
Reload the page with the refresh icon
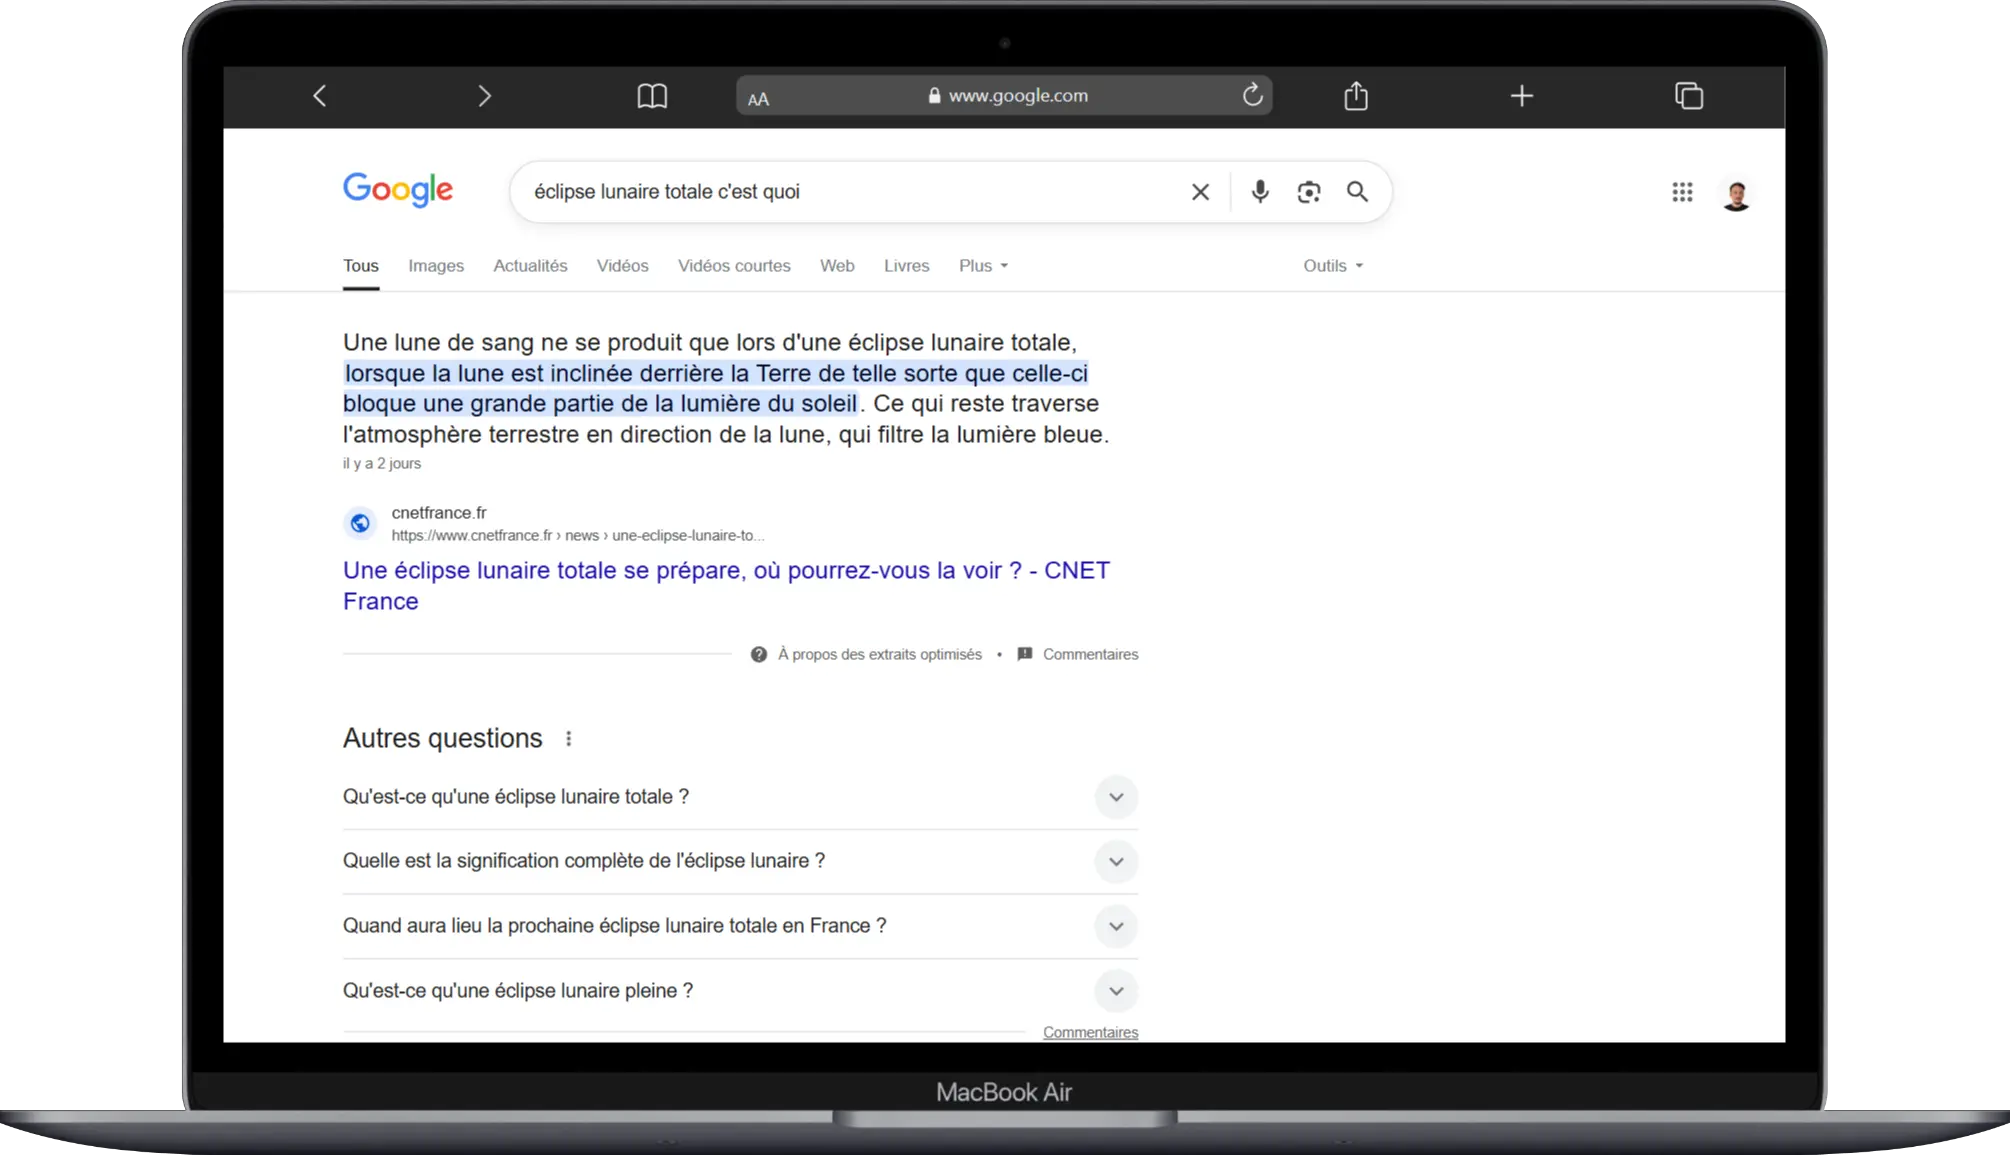click(1252, 95)
